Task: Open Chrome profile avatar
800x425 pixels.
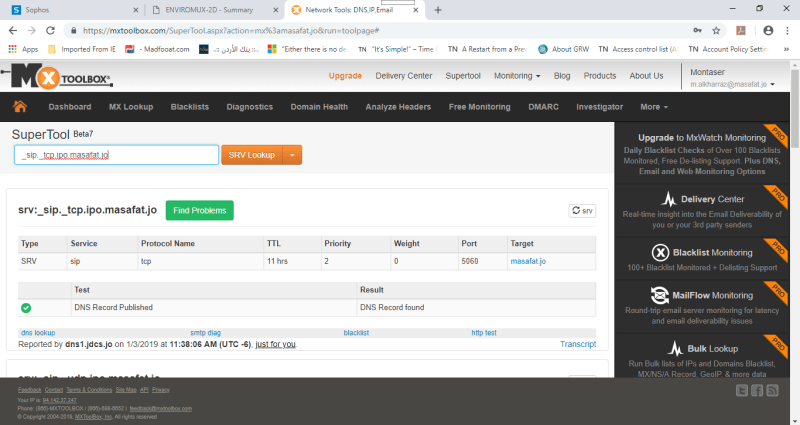Action: (768, 31)
